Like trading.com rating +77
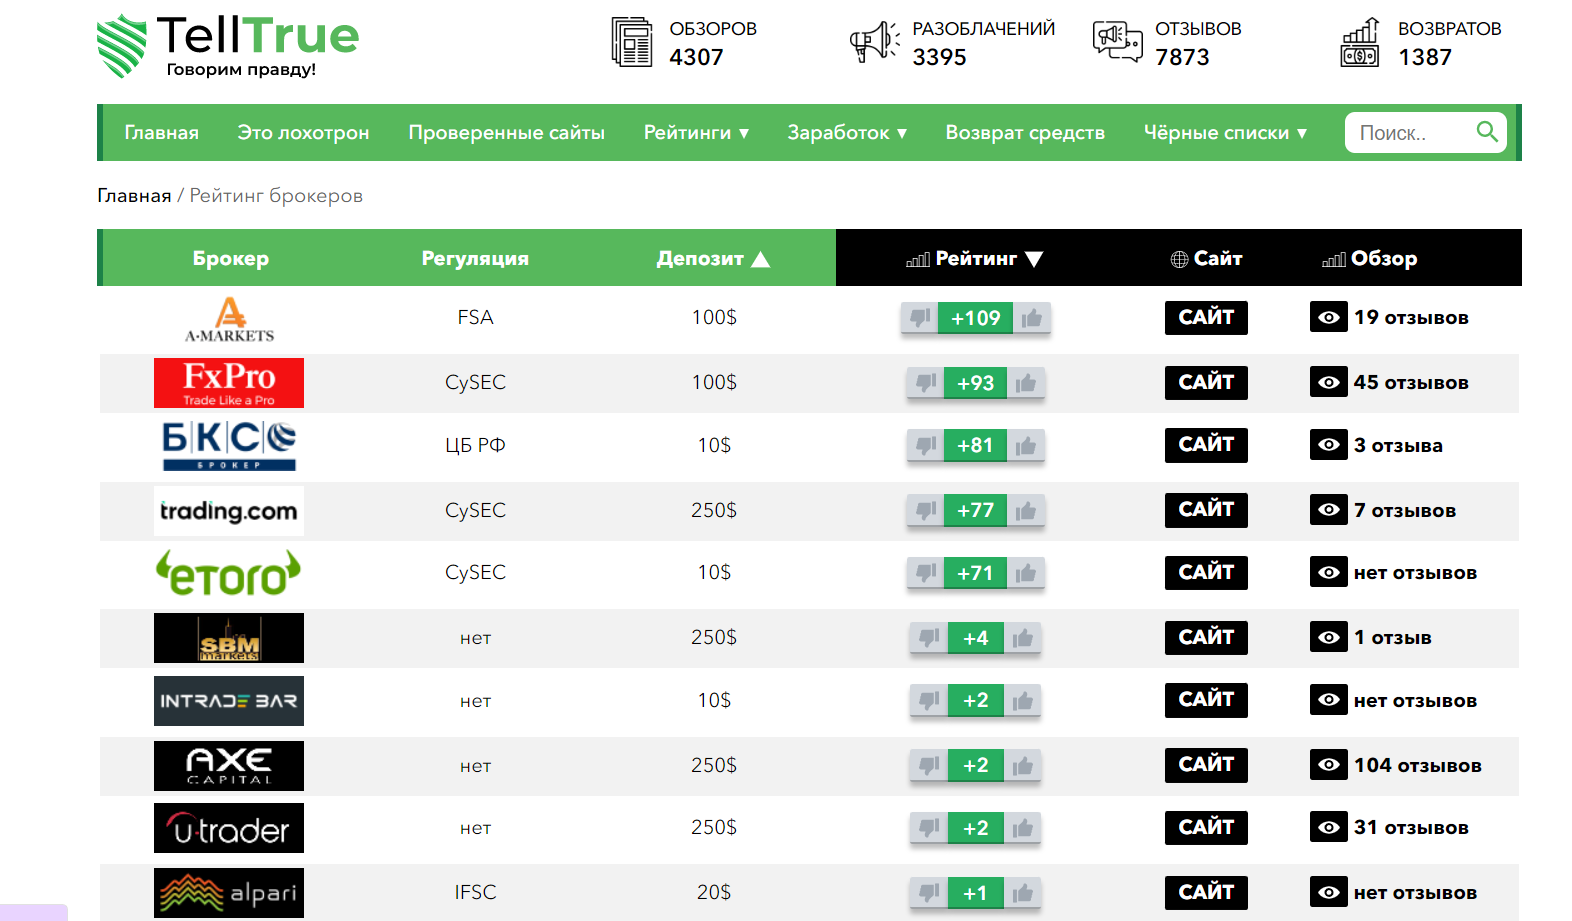1572x921 pixels. click(1025, 511)
